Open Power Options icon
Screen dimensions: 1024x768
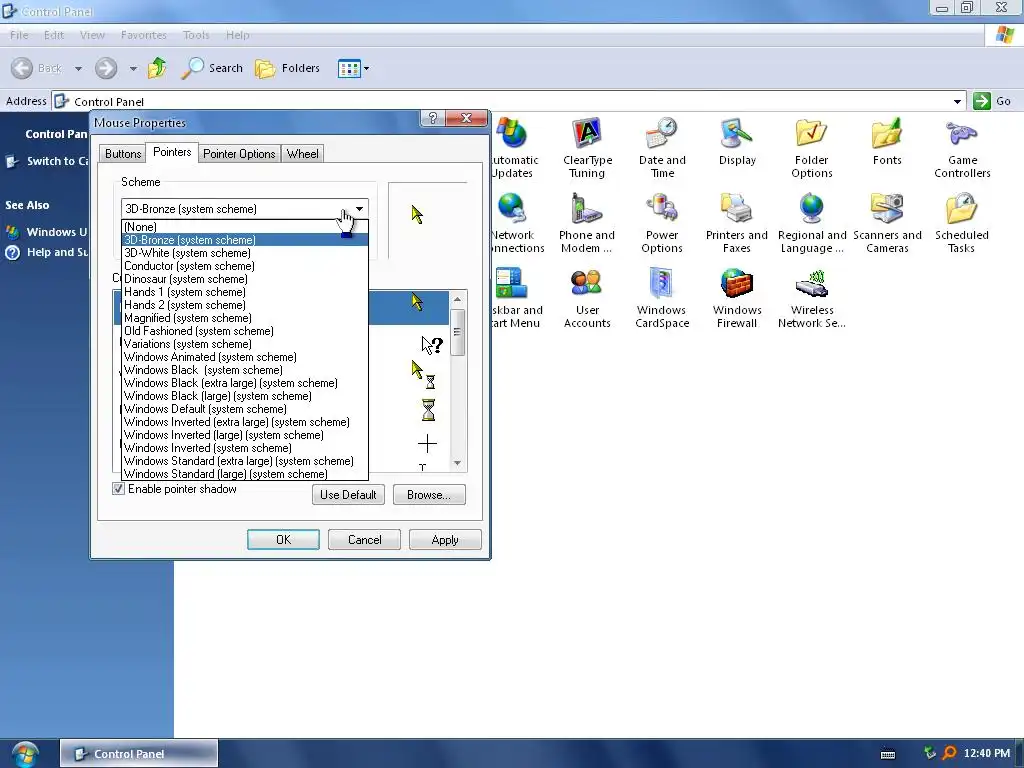662,223
